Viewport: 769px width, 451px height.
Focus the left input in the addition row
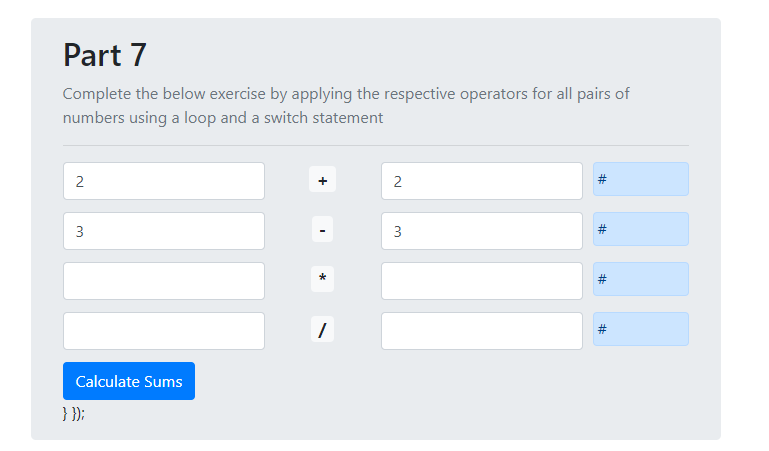(164, 181)
